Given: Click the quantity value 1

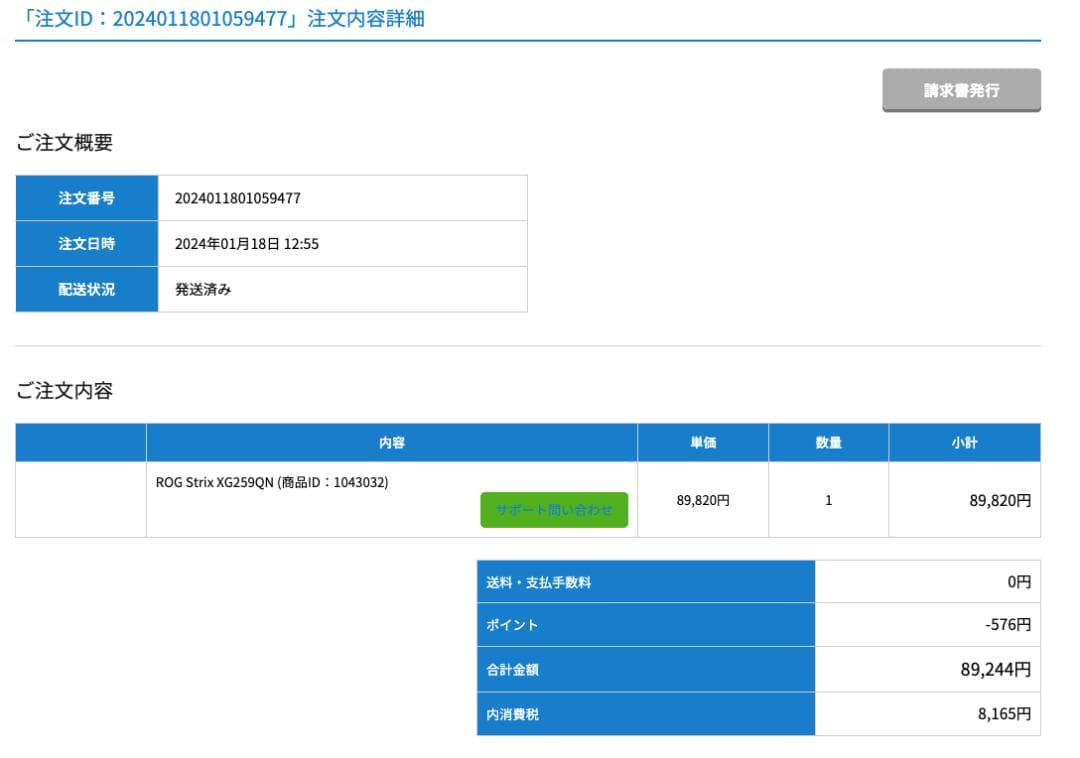Looking at the screenshot, I should (828, 500).
